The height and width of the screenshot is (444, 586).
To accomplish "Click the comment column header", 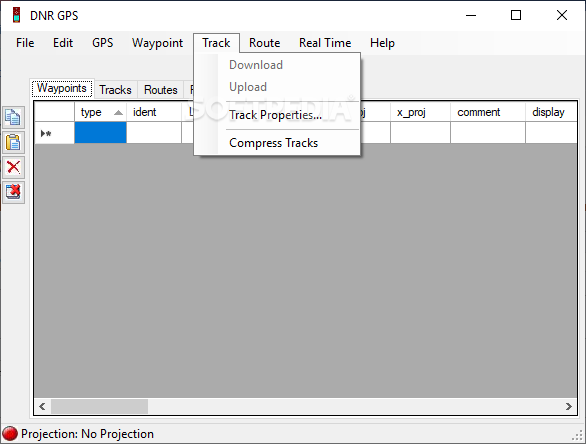I will tap(488, 112).
